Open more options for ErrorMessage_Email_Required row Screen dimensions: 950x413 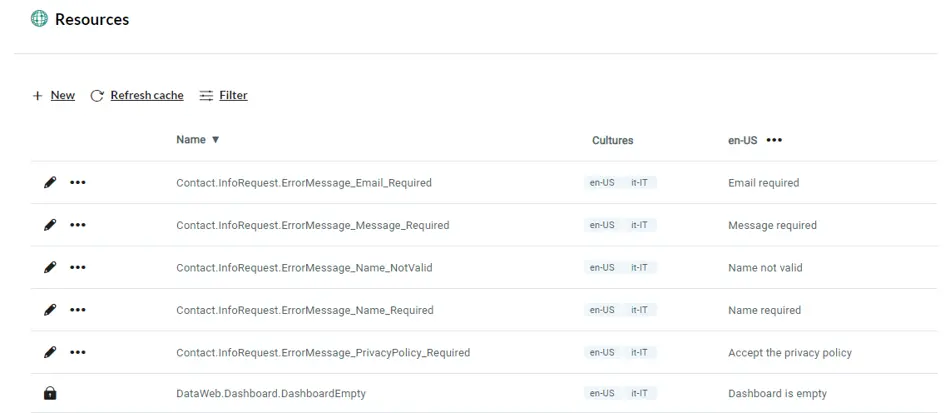[x=78, y=182]
